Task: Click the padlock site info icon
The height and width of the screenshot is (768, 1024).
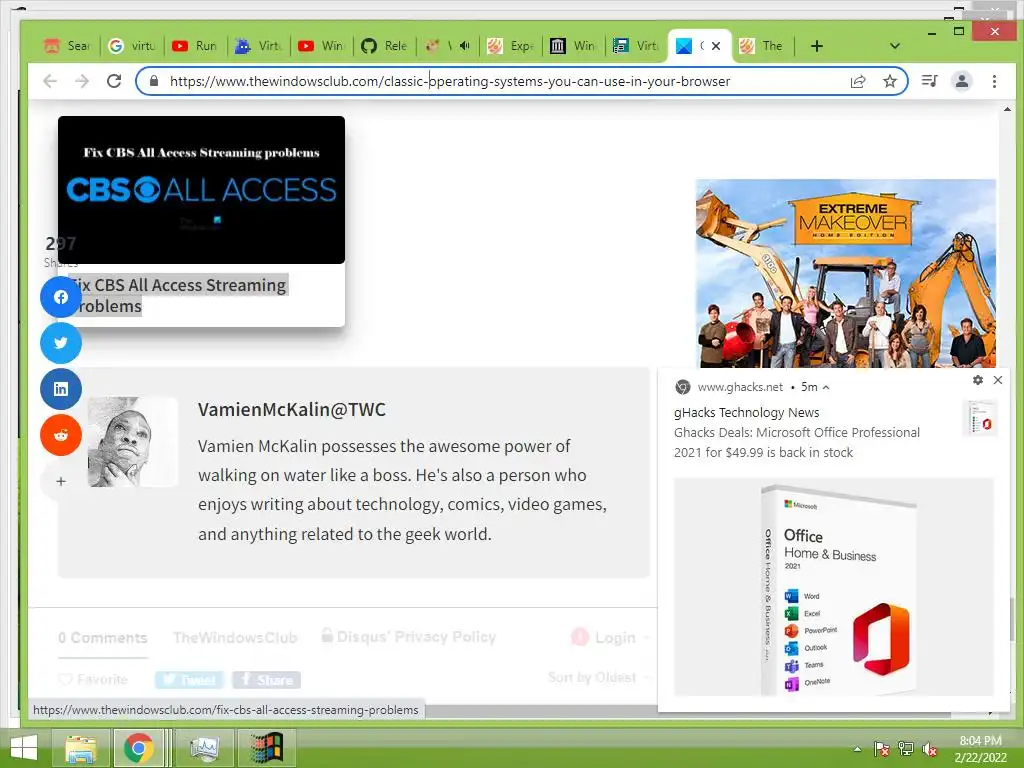Action: 153,81
